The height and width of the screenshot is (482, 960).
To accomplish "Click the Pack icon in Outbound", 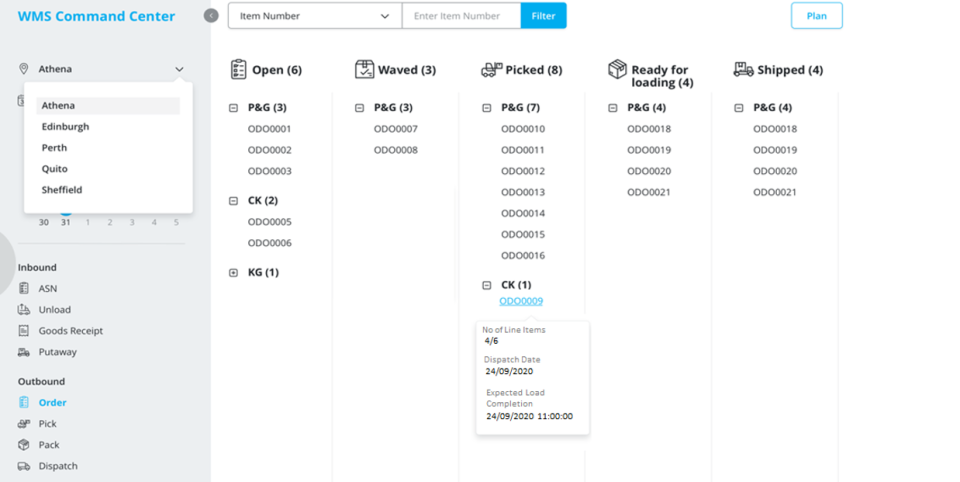I will (x=24, y=445).
